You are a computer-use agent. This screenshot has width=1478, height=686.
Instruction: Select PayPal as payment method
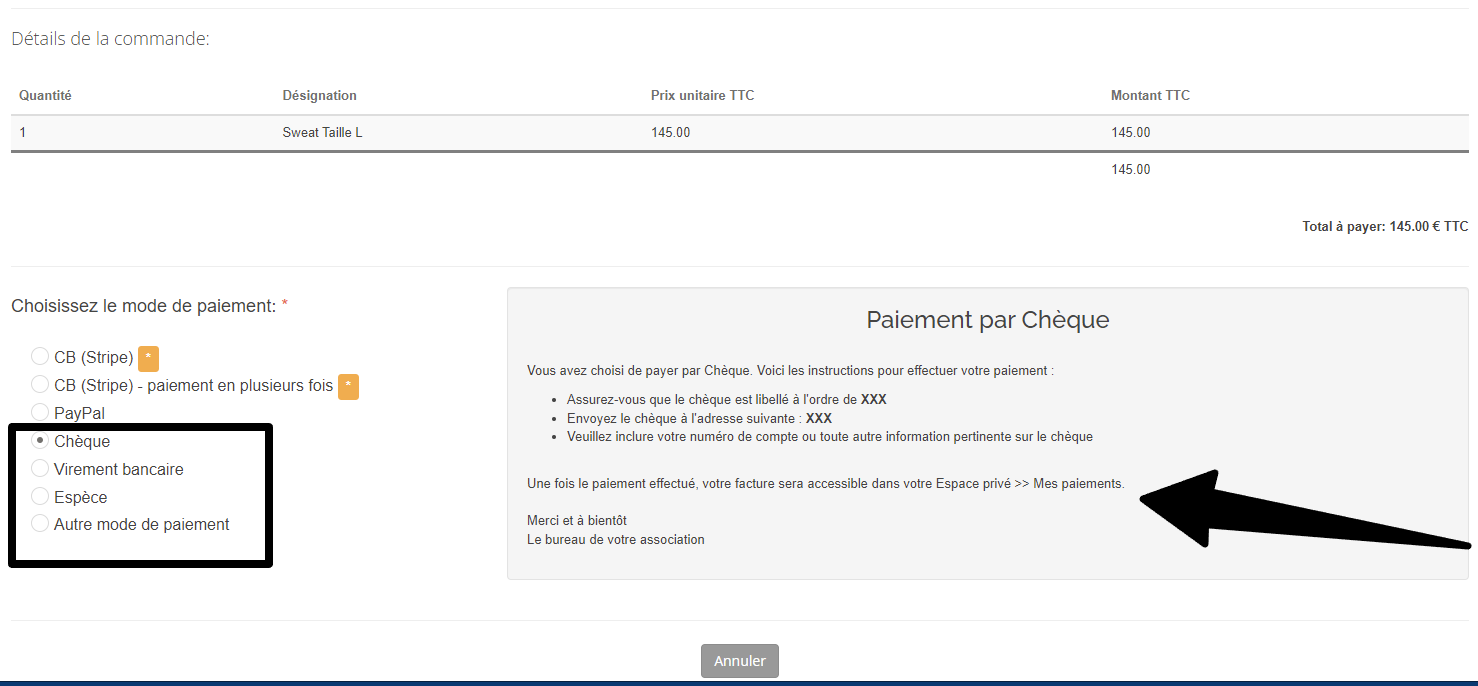40,412
